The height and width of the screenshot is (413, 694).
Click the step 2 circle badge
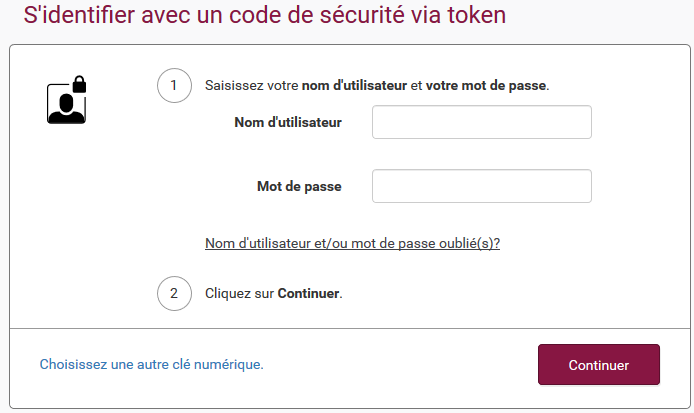(x=174, y=294)
